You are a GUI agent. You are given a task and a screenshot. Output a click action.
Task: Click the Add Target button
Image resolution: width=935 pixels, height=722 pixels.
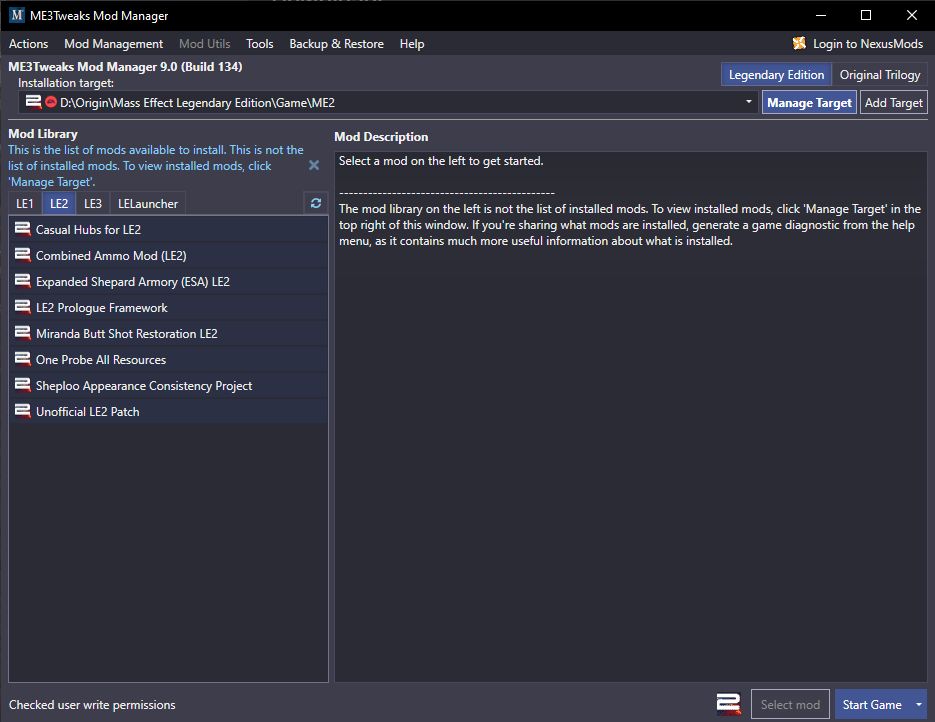tap(893, 103)
